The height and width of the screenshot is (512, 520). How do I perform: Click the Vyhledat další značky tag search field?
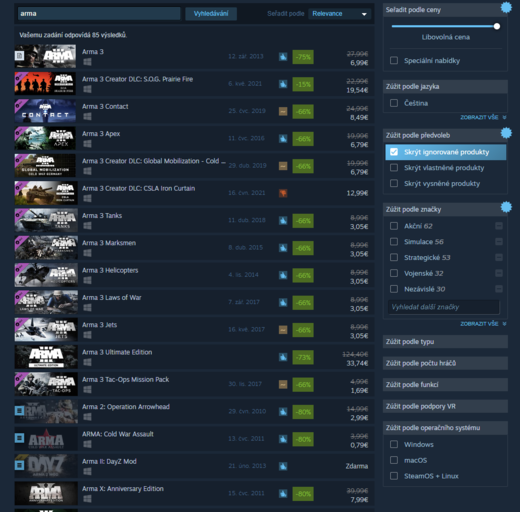click(444, 307)
